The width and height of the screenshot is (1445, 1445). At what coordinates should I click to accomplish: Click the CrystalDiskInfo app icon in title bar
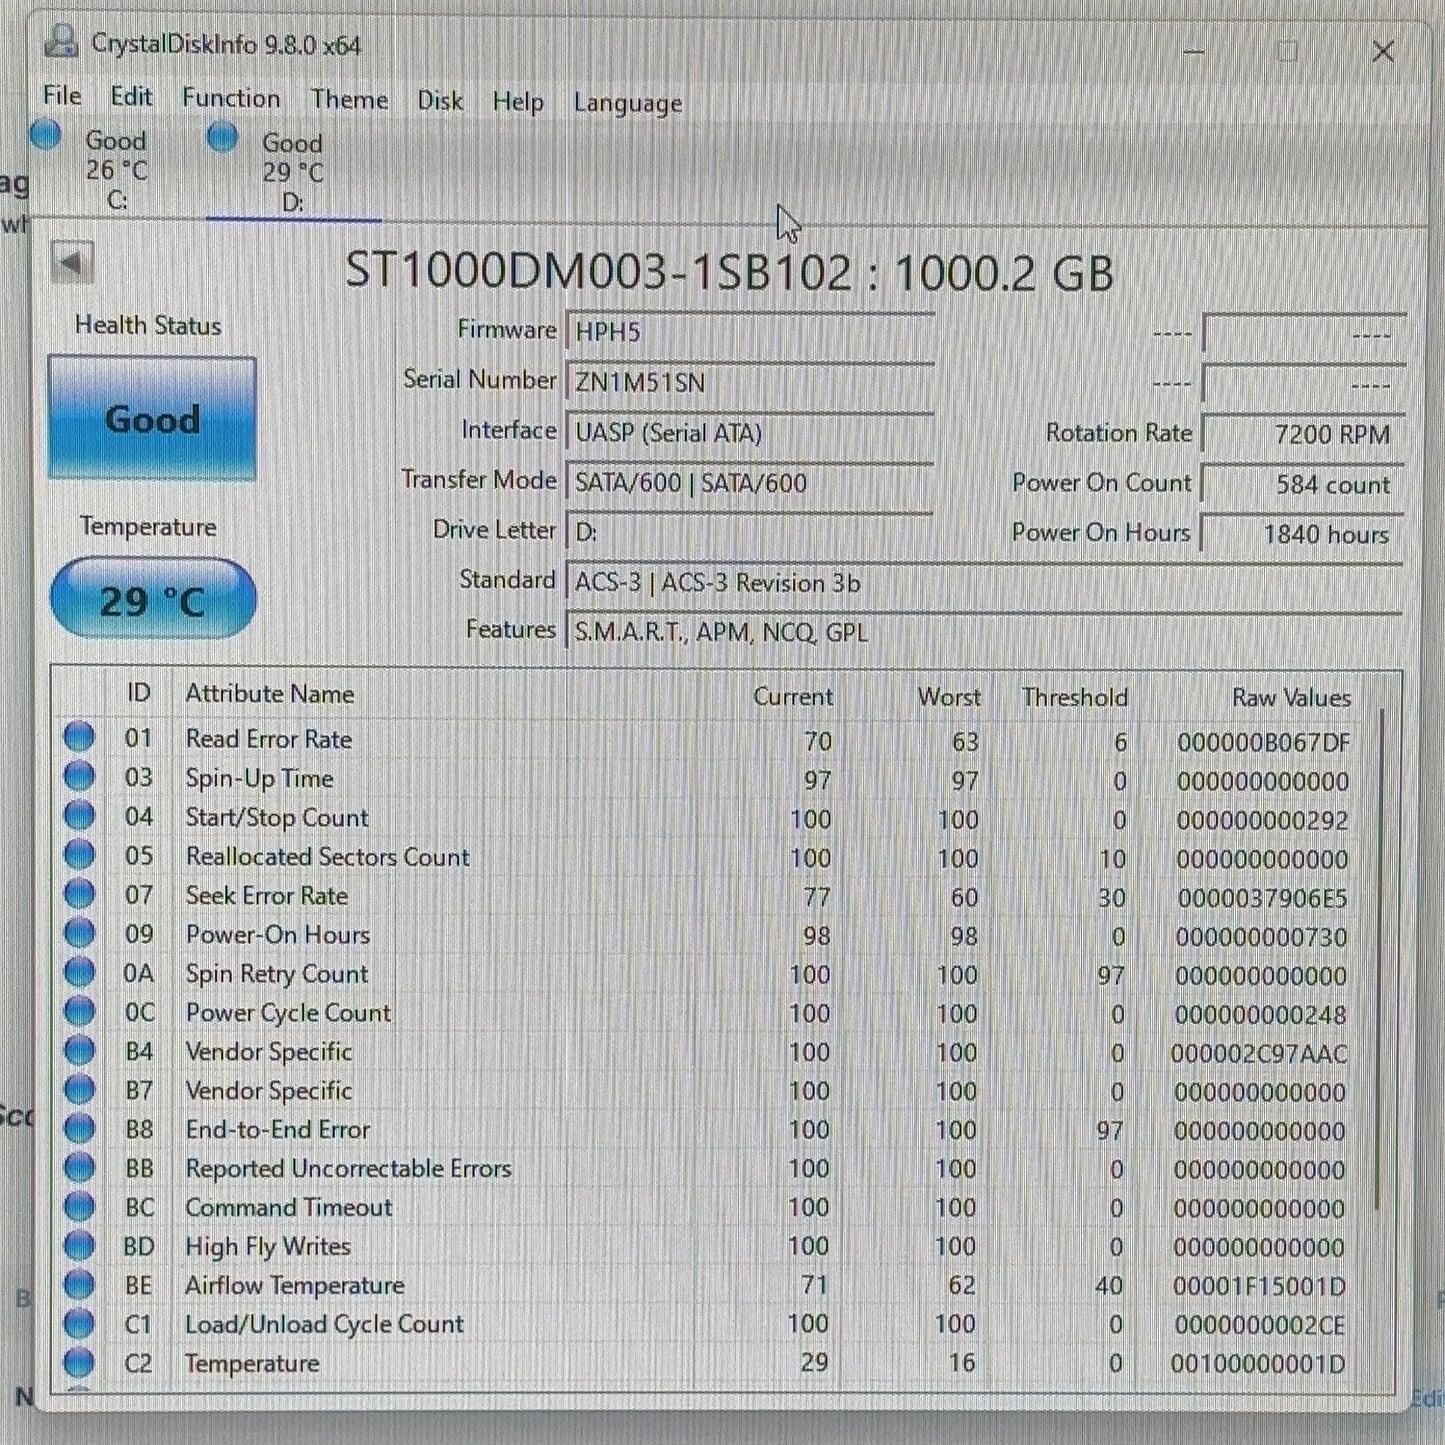(x=61, y=42)
